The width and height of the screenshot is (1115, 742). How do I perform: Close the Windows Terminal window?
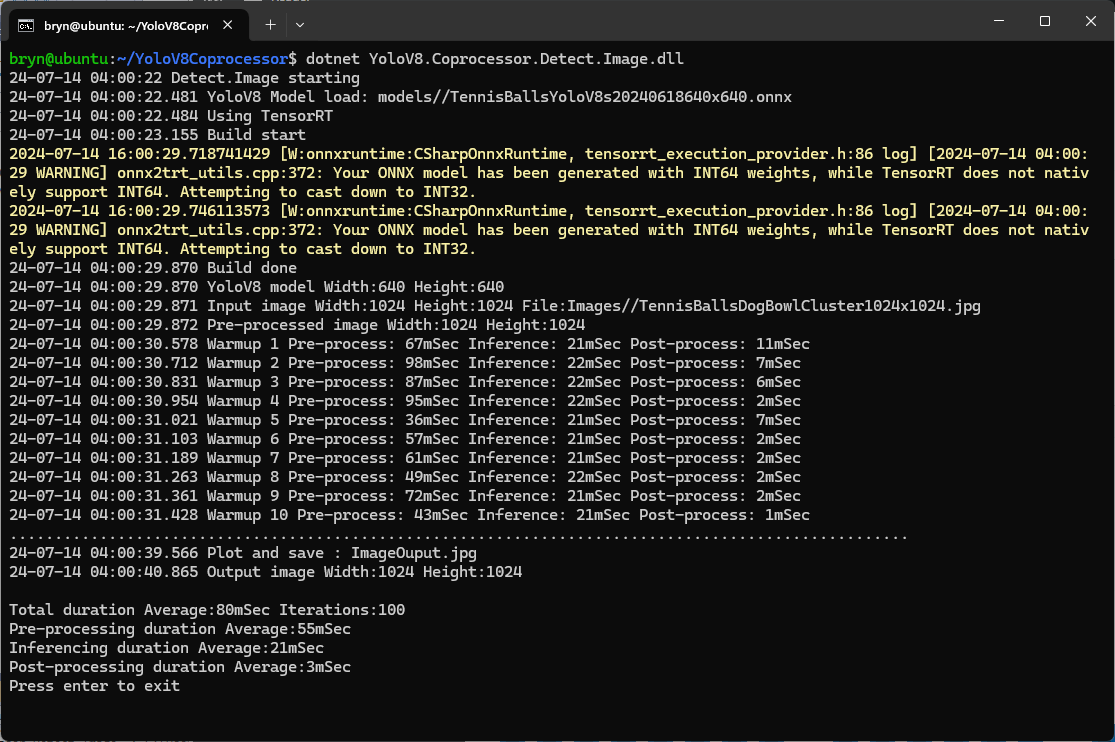1089,21
